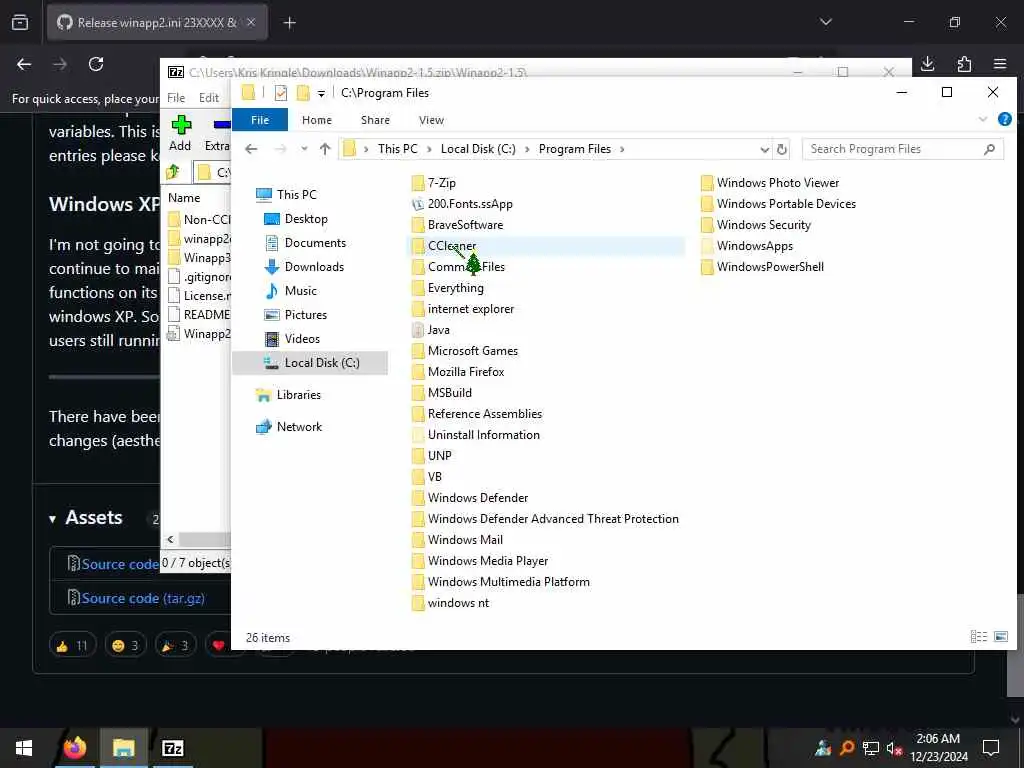This screenshot has height=768, width=1024.
Task: Select the Release winapp2.ini browser tab
Action: click(x=157, y=22)
